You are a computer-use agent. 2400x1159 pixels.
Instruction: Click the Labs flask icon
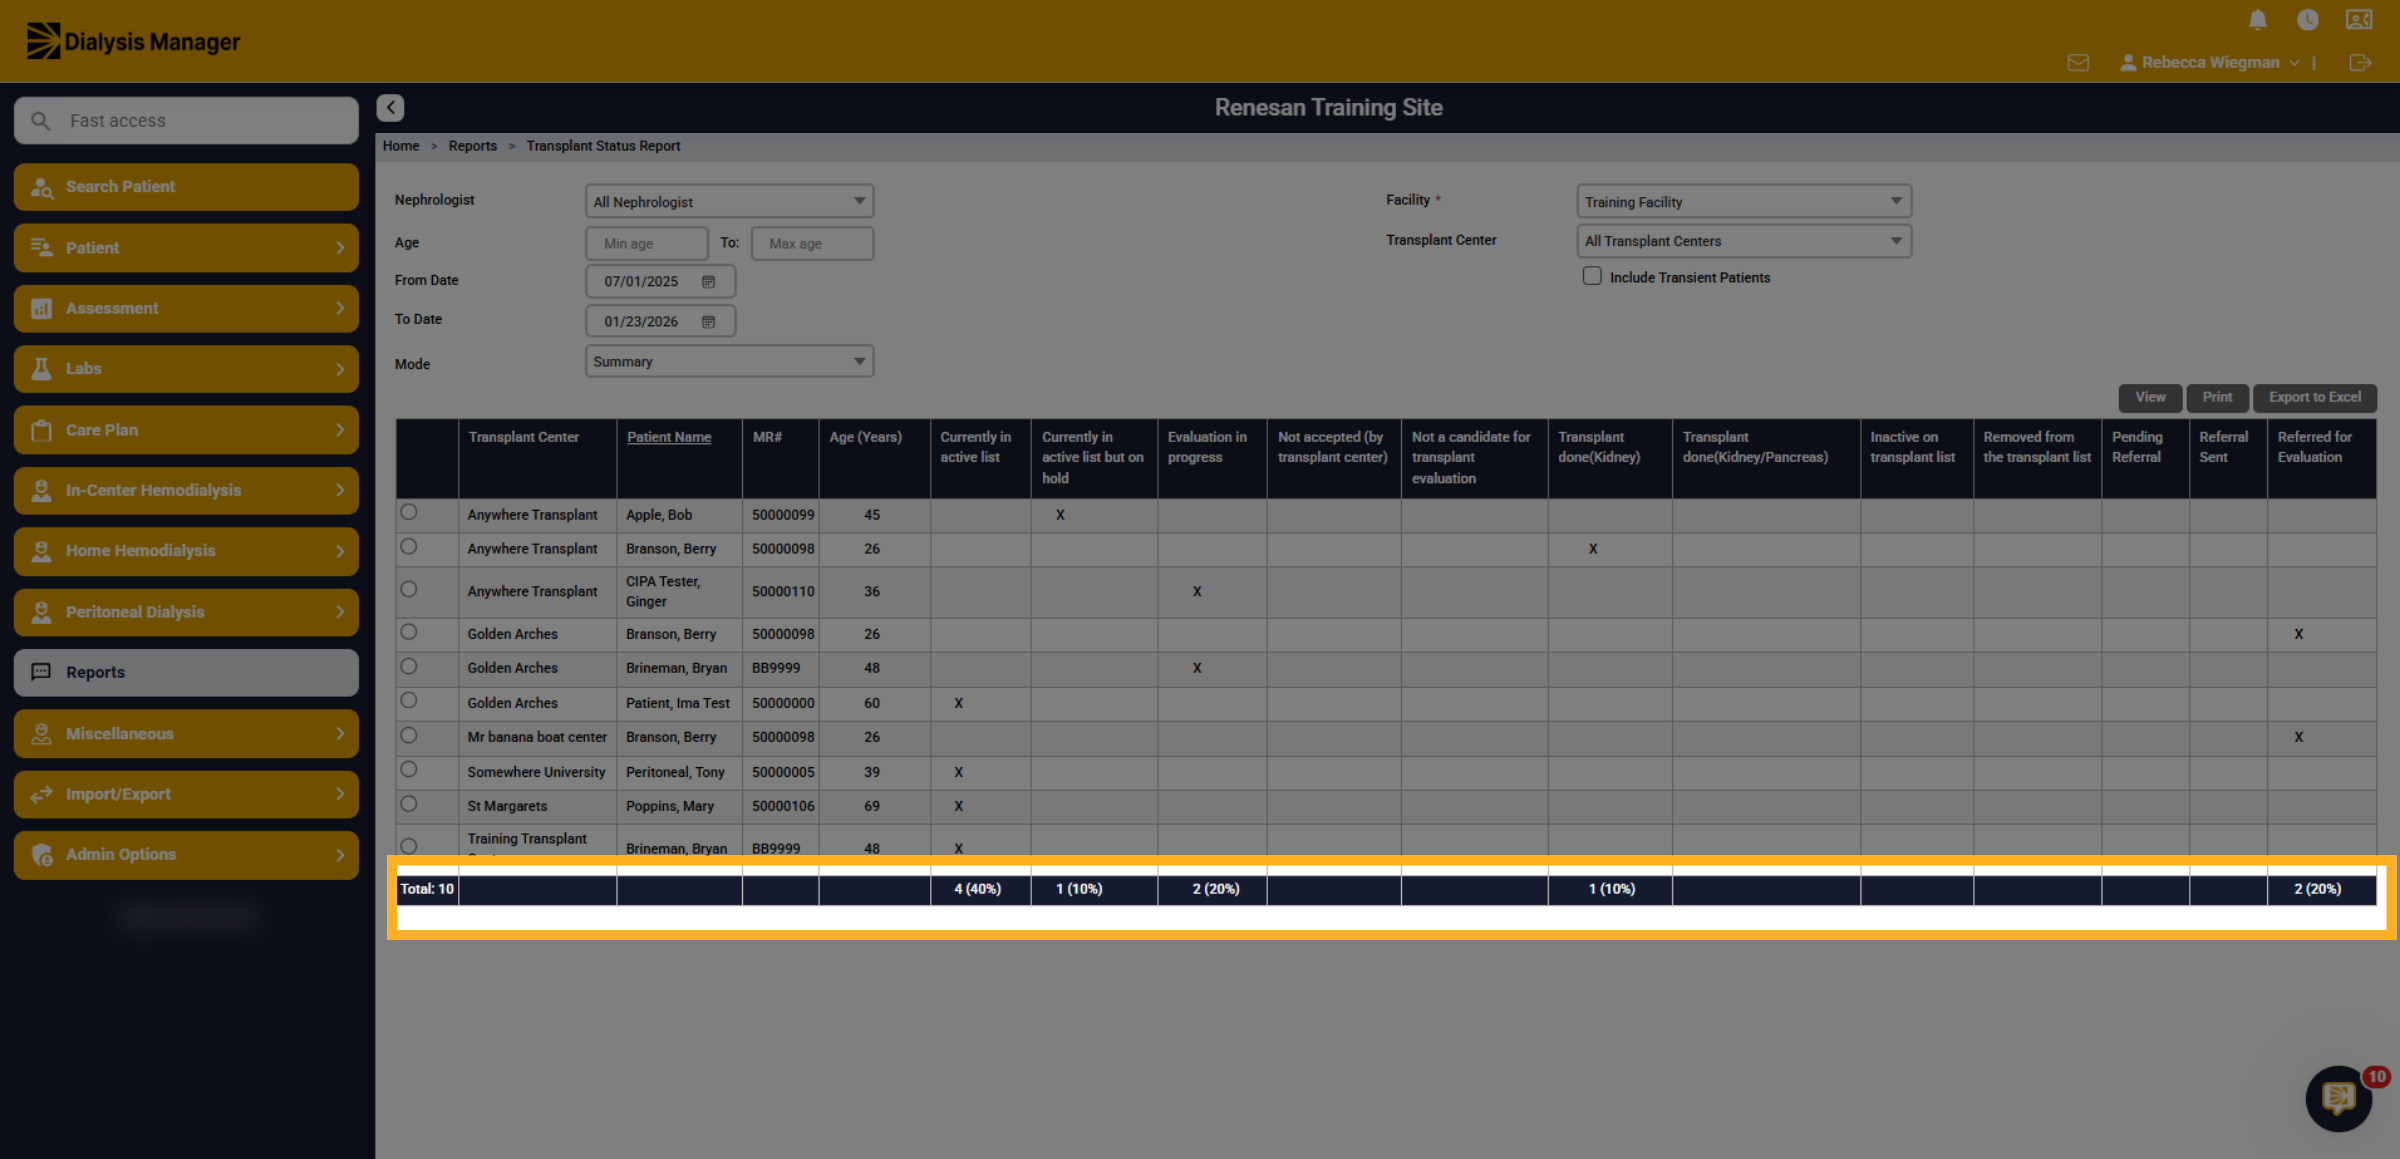coord(41,369)
